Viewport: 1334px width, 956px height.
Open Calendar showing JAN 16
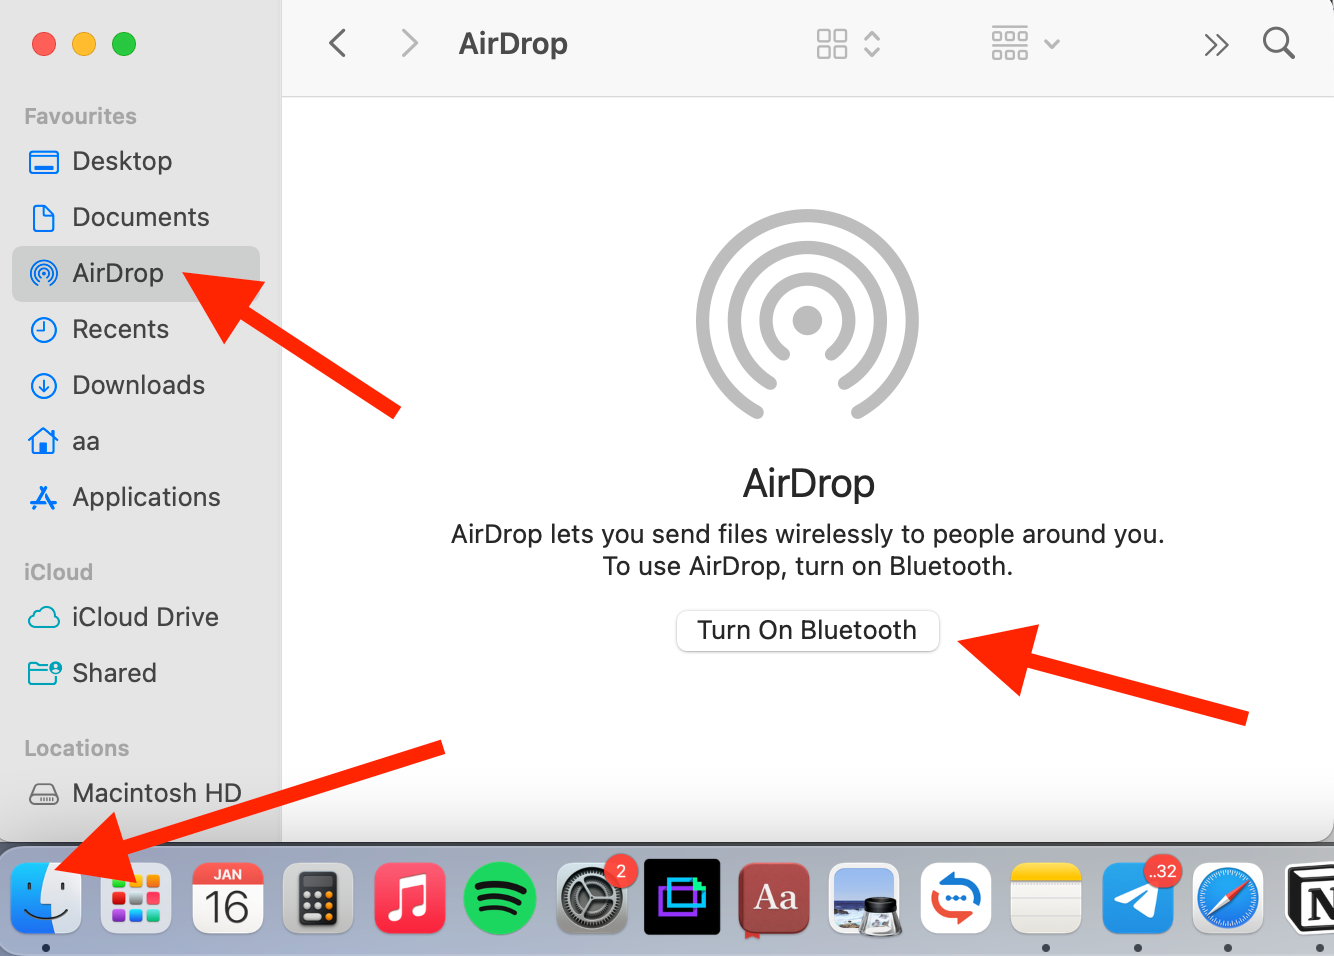227,898
